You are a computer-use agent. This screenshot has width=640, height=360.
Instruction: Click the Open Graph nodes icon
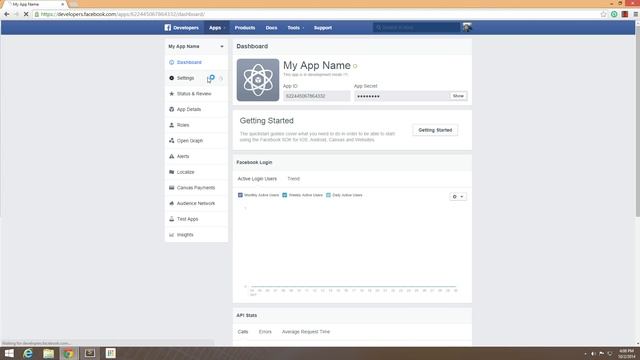171,141
